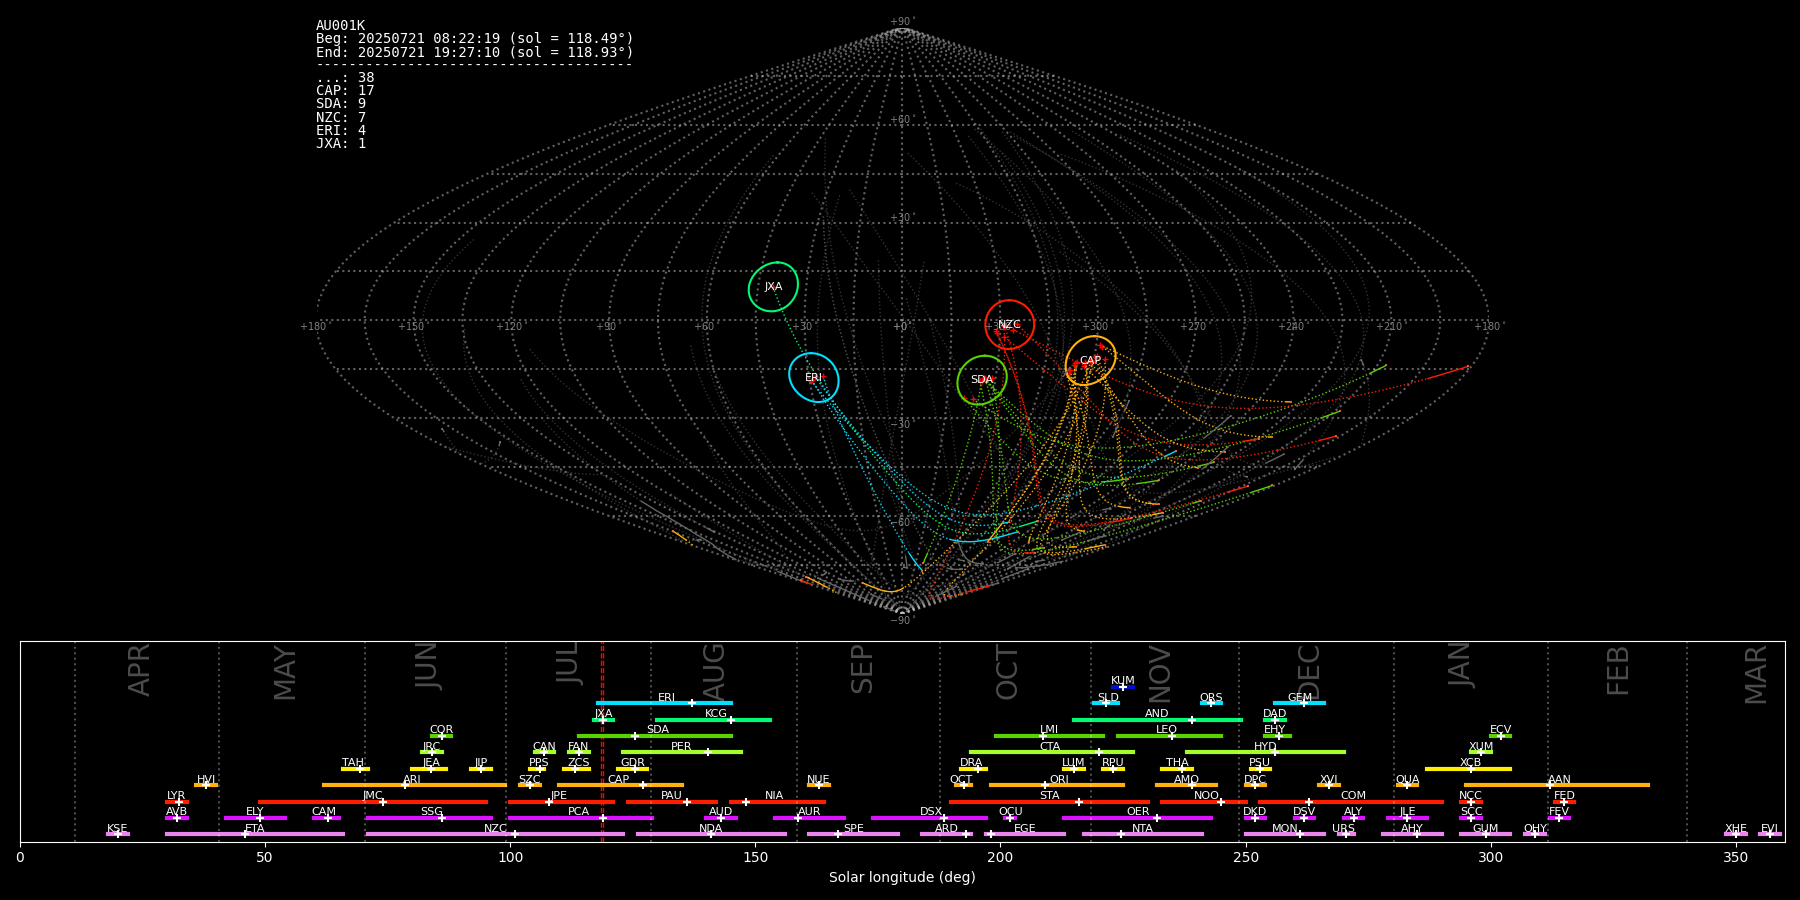This screenshot has height=900, width=1800.
Task: Click the XCB shower bar in timeline
Action: coord(1468,769)
